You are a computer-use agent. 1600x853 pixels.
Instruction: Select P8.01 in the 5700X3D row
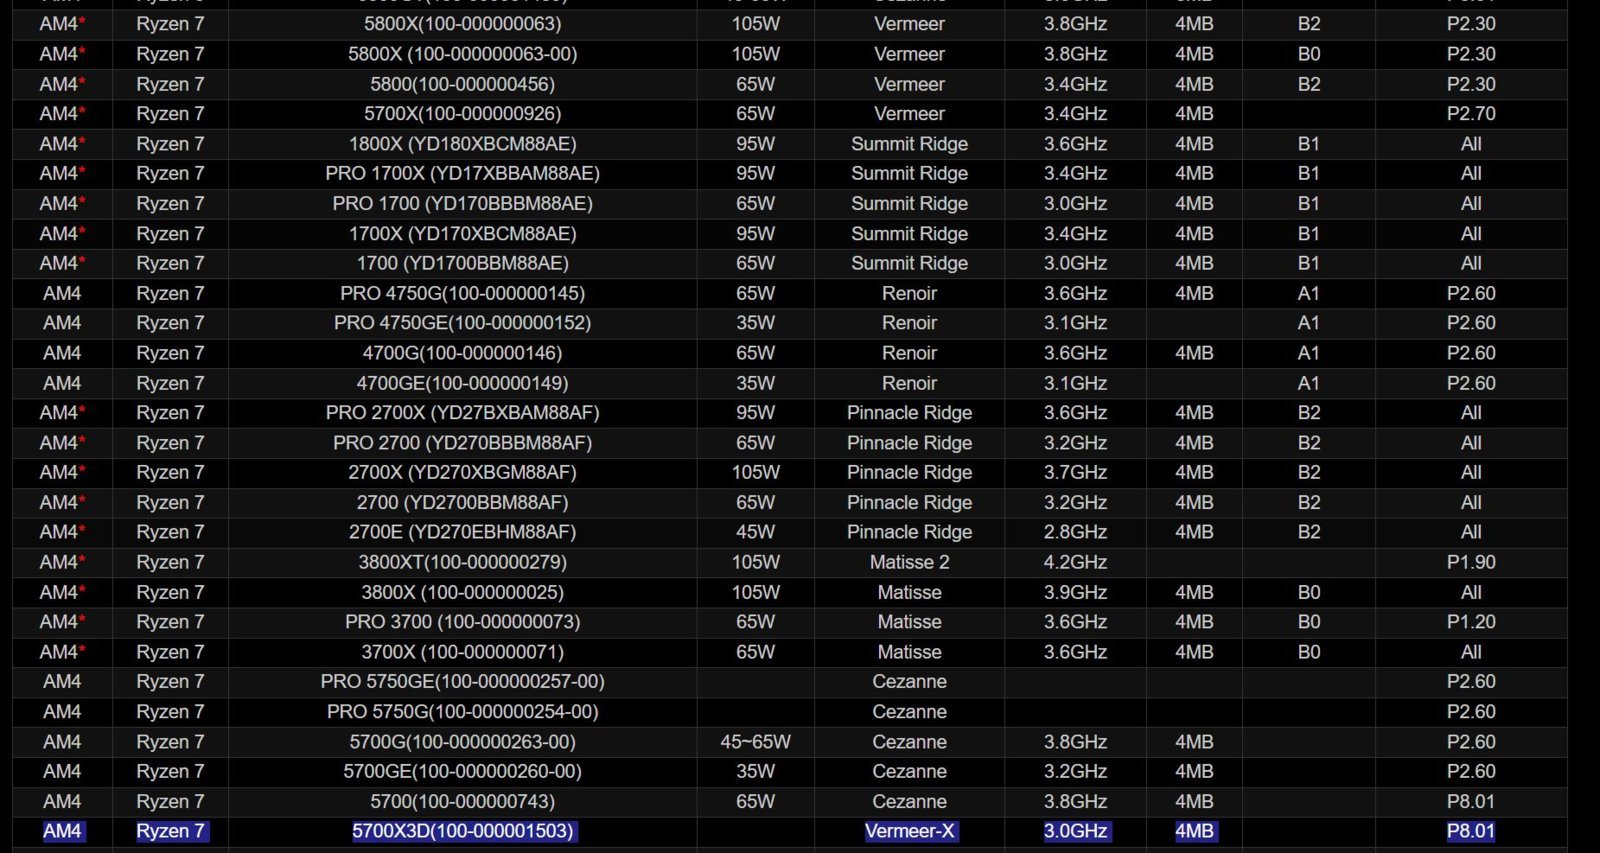click(1471, 831)
